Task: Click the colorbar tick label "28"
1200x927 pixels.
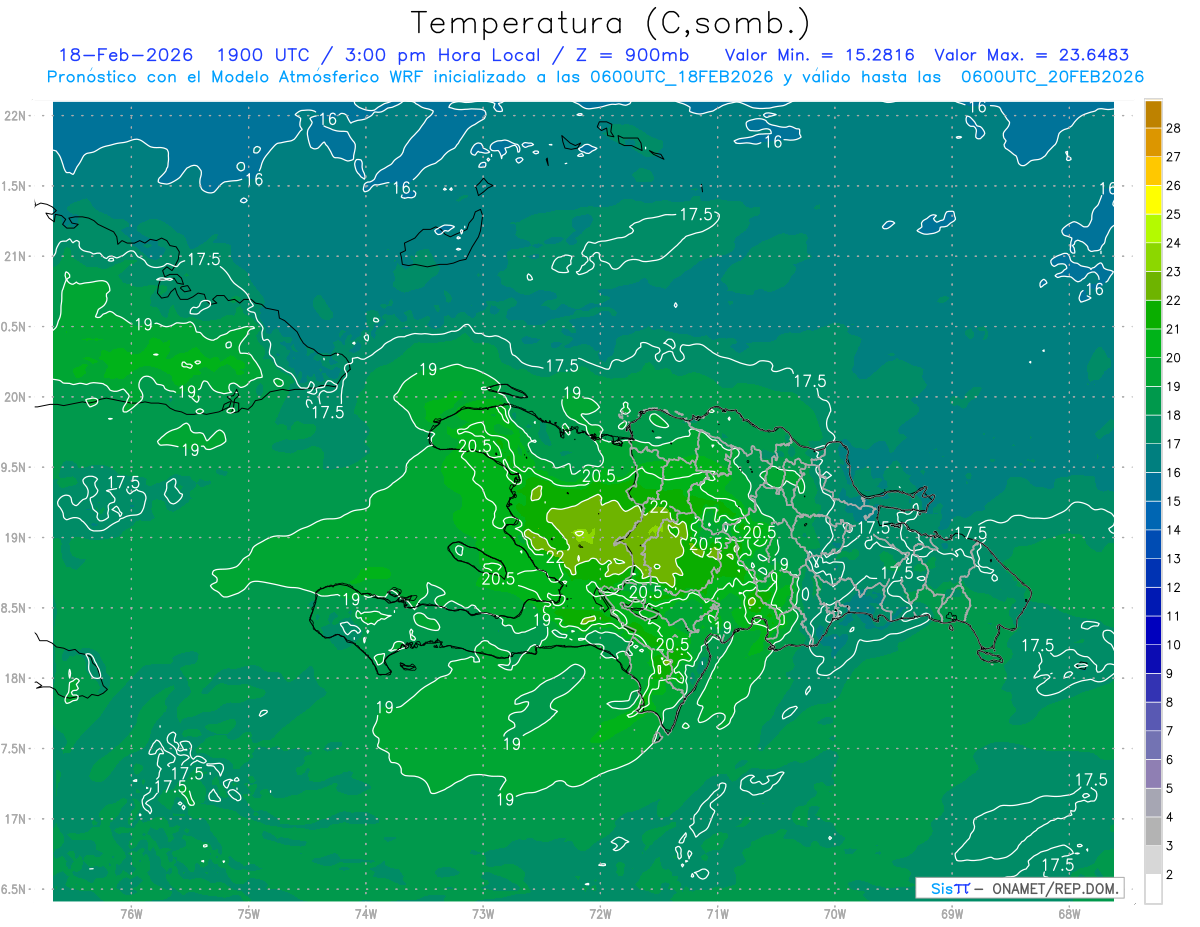Action: click(x=1174, y=128)
